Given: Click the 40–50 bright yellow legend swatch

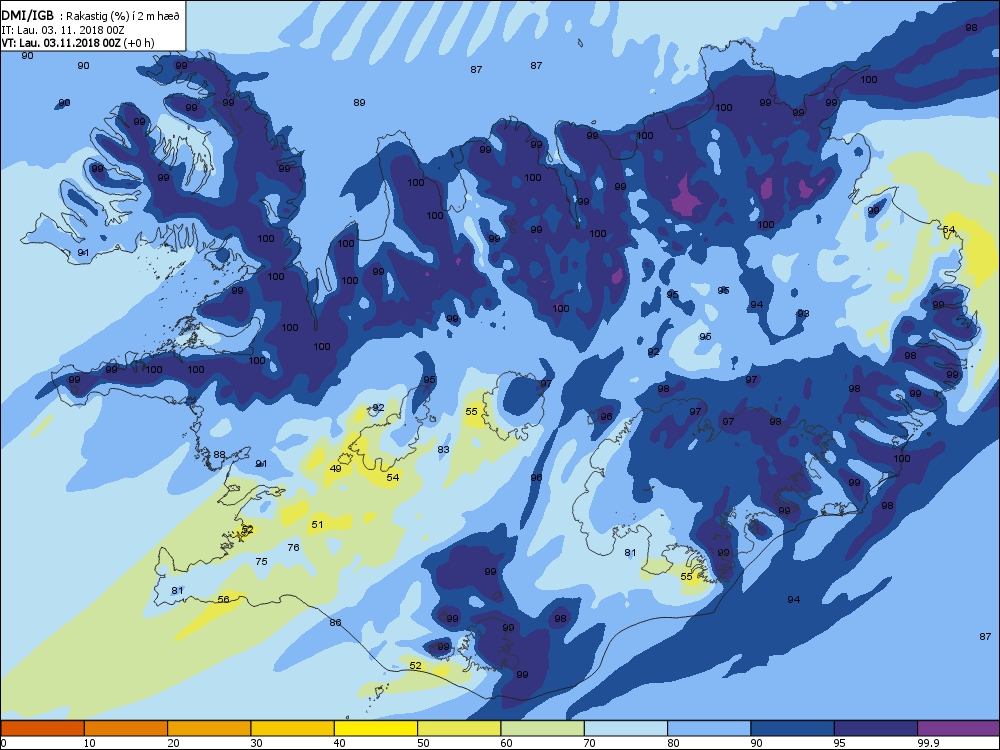Looking at the screenshot, I should click(x=376, y=728).
